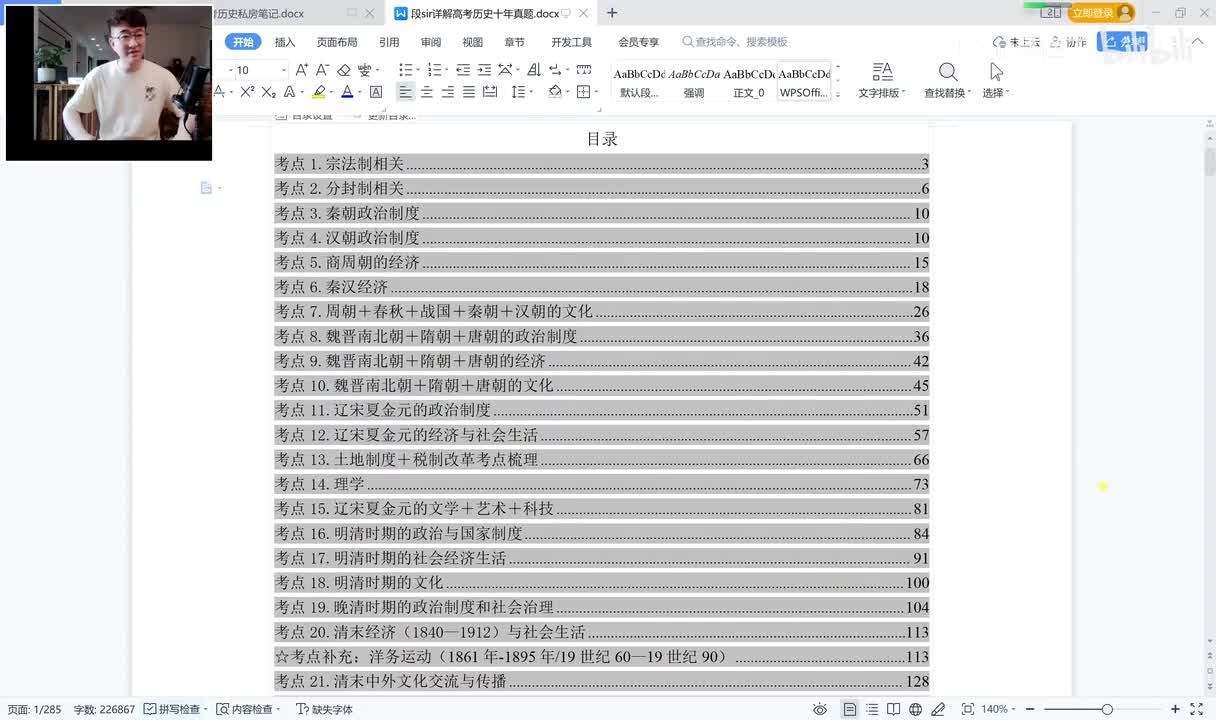Apply the 强调 emphasis style

[694, 83]
